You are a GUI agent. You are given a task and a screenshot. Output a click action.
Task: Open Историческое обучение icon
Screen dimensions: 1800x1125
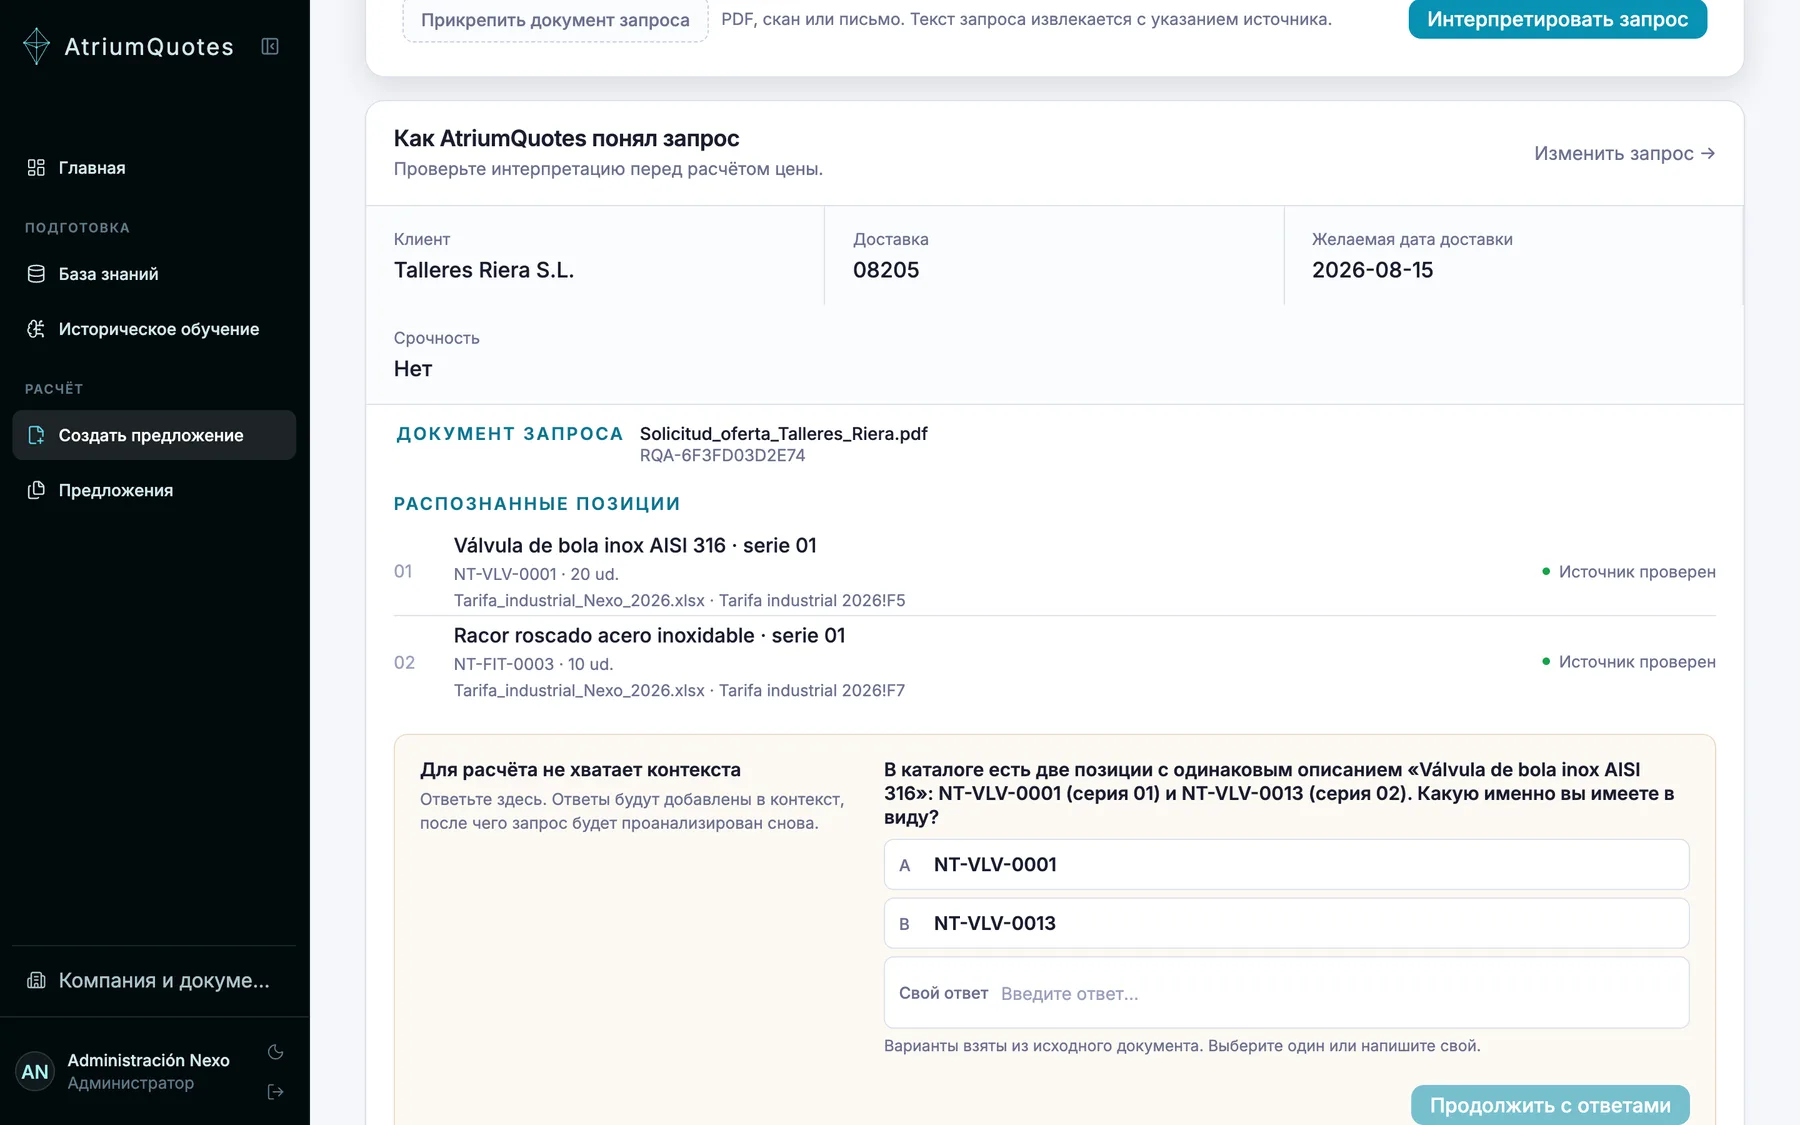36,329
